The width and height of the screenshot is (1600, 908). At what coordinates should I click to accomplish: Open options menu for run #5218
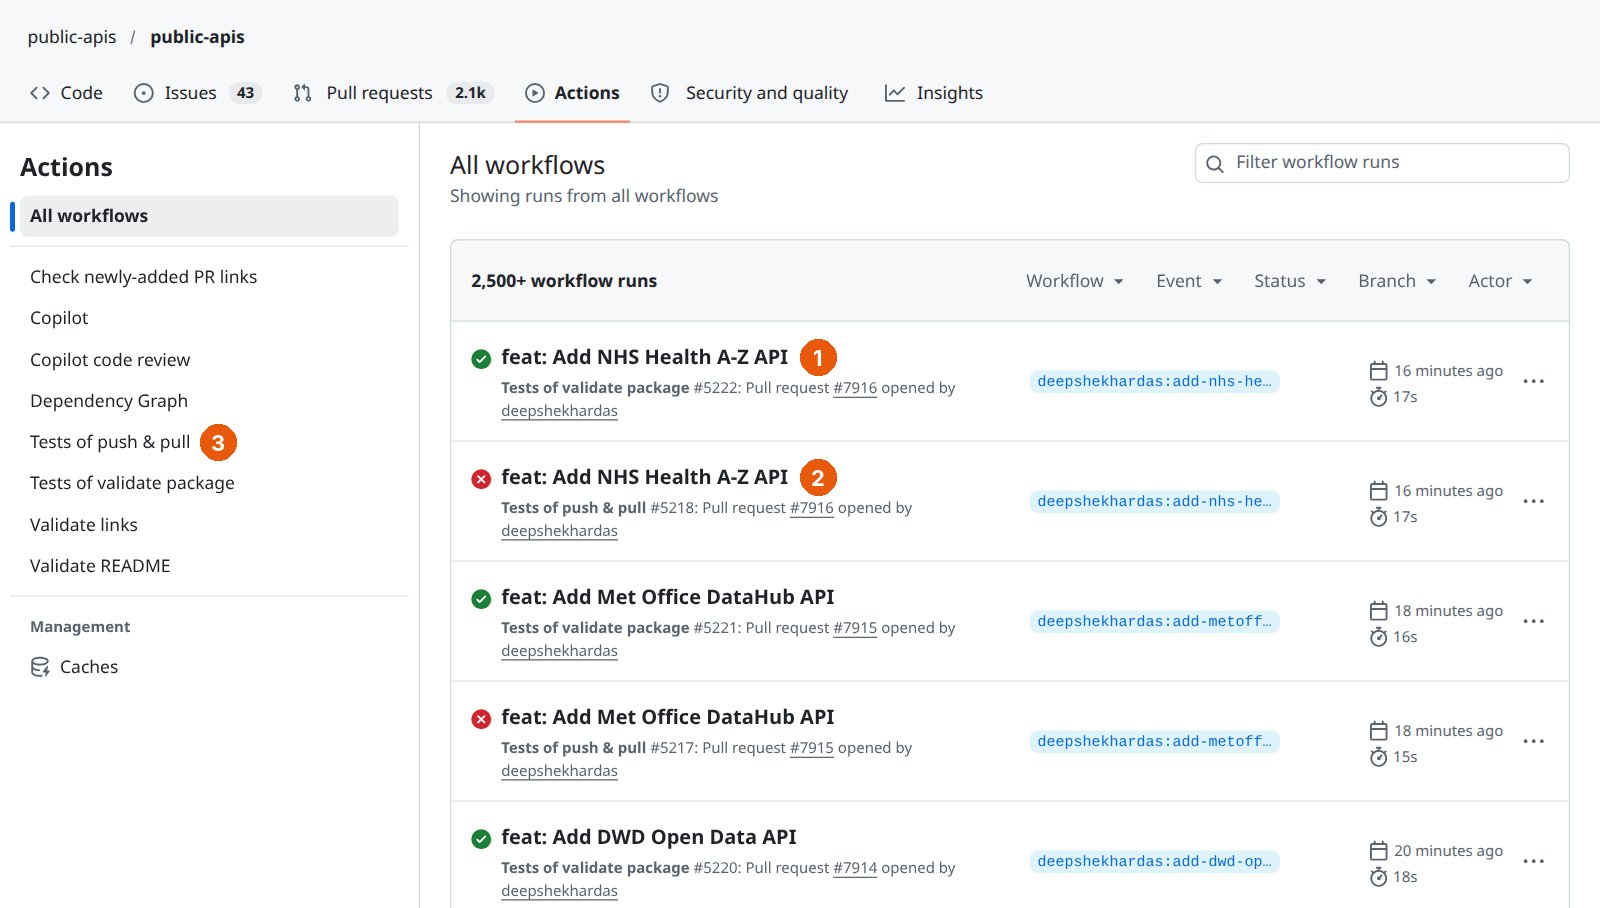1533,501
